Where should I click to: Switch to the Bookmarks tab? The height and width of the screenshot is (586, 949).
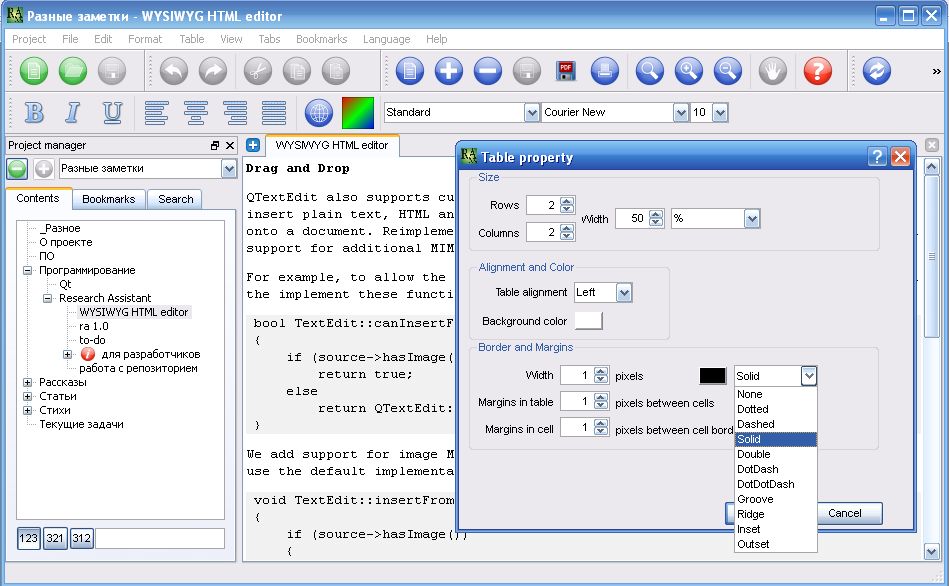pyautogui.click(x=108, y=199)
